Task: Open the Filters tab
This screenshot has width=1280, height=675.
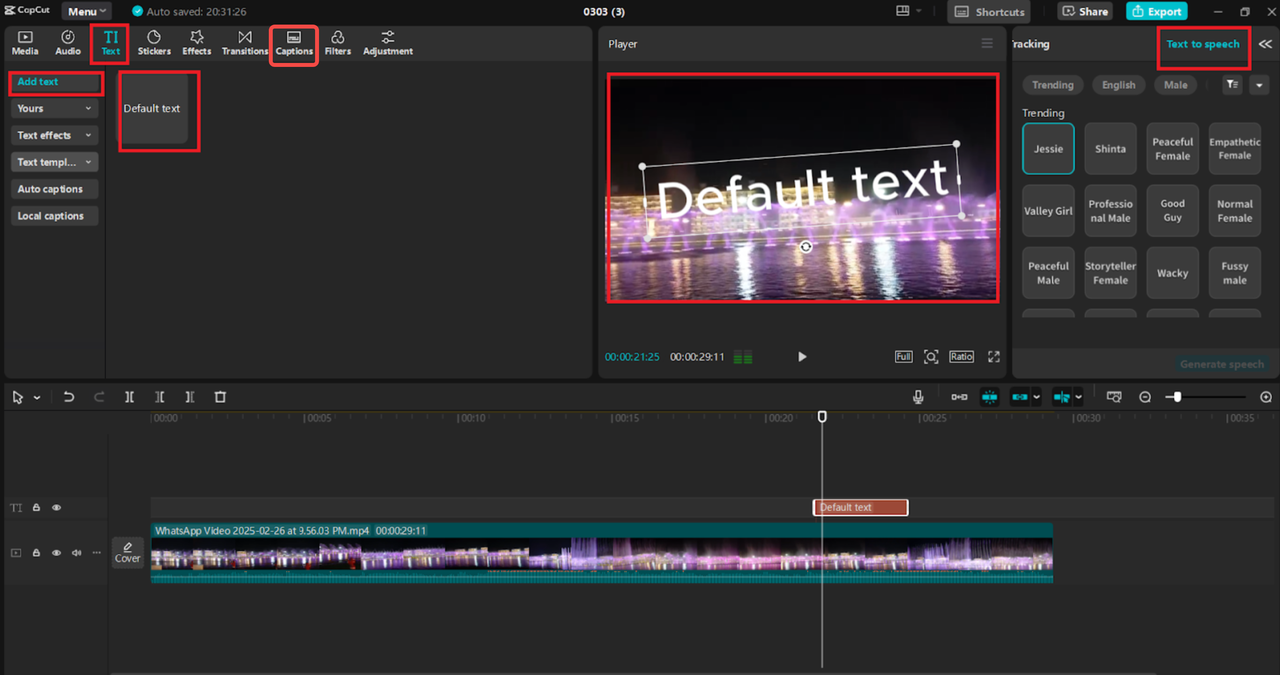Action: point(338,43)
